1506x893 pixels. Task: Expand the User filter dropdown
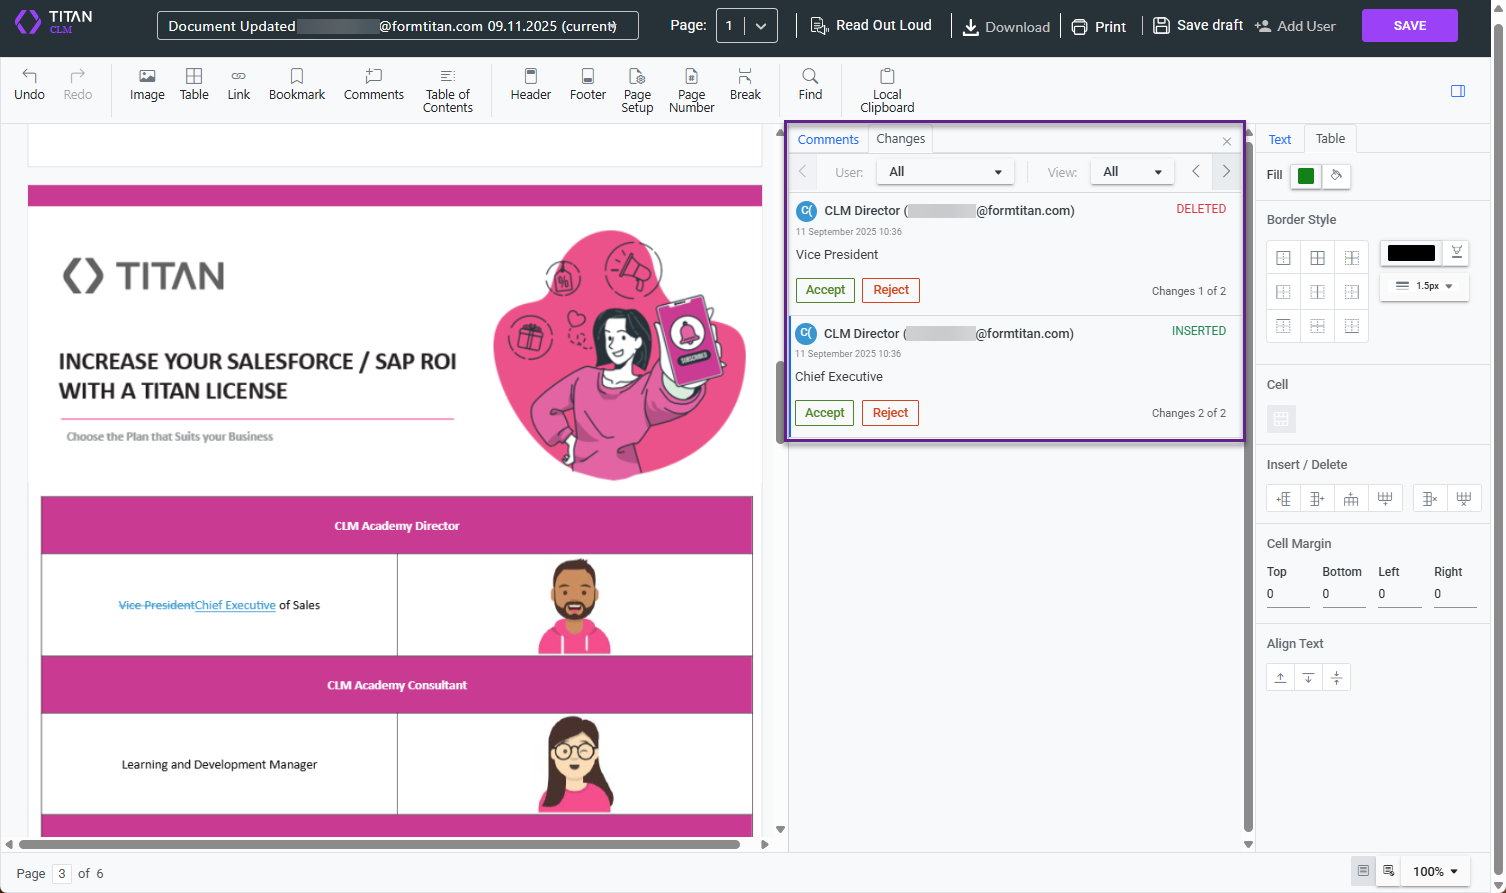coord(945,172)
